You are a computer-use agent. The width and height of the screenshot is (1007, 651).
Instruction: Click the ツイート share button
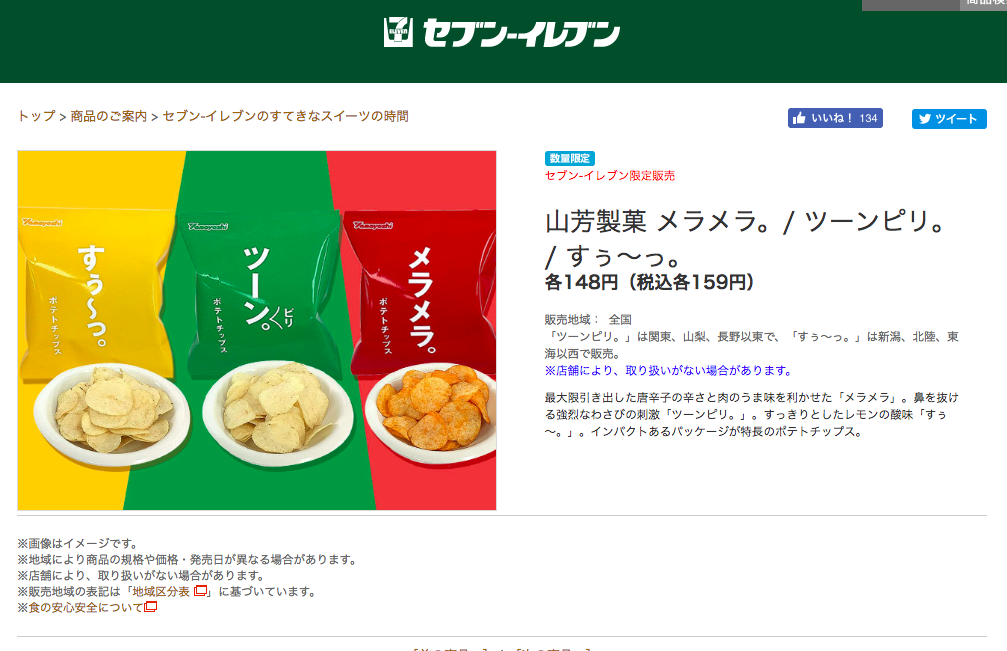click(949, 119)
